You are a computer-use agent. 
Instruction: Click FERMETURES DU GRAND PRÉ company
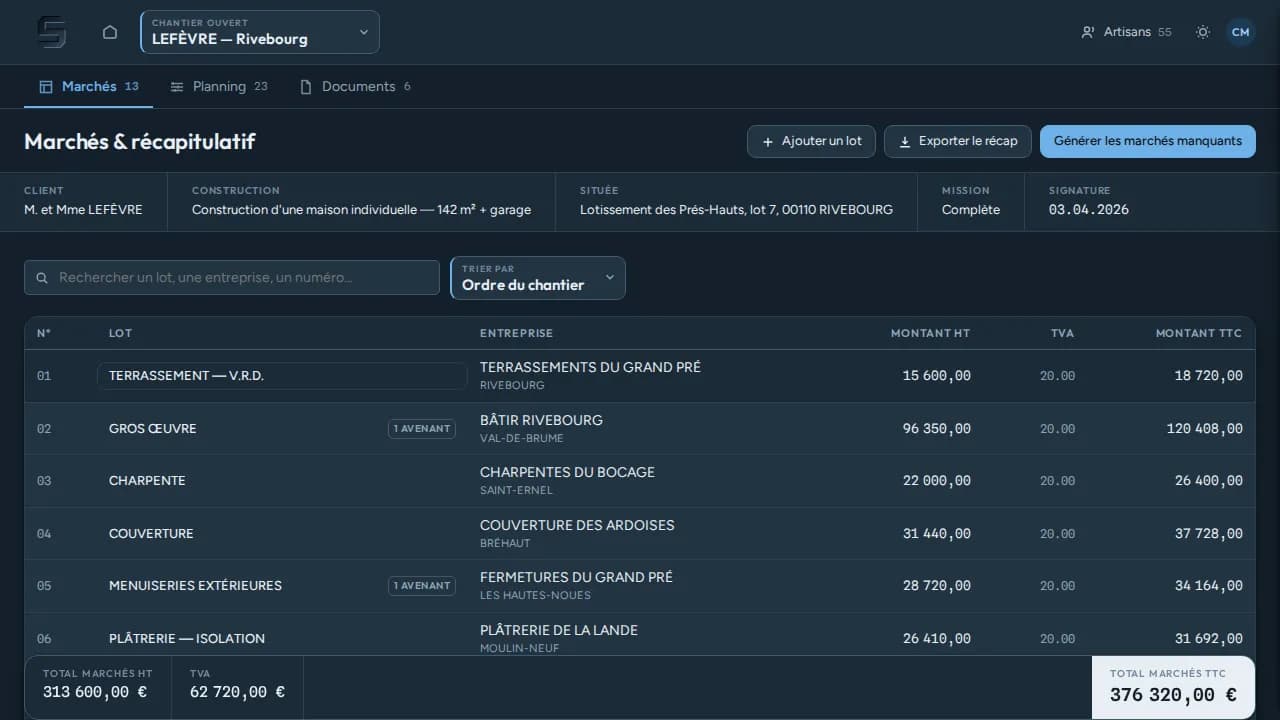click(x=576, y=577)
